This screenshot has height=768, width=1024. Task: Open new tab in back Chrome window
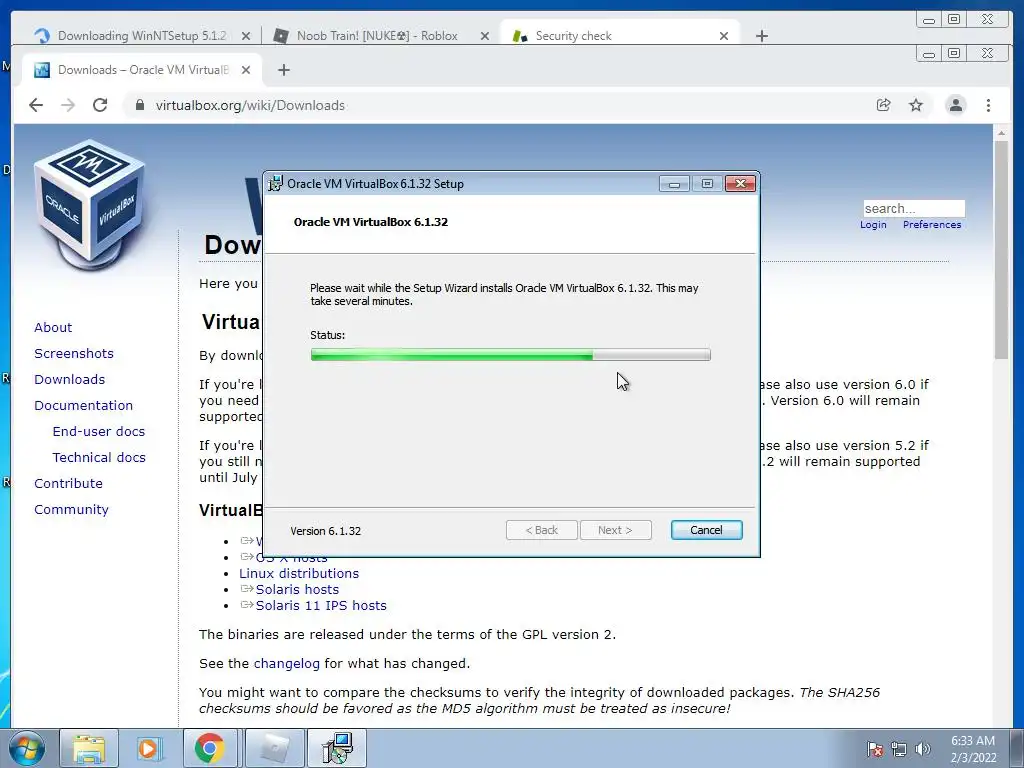[x=761, y=36]
